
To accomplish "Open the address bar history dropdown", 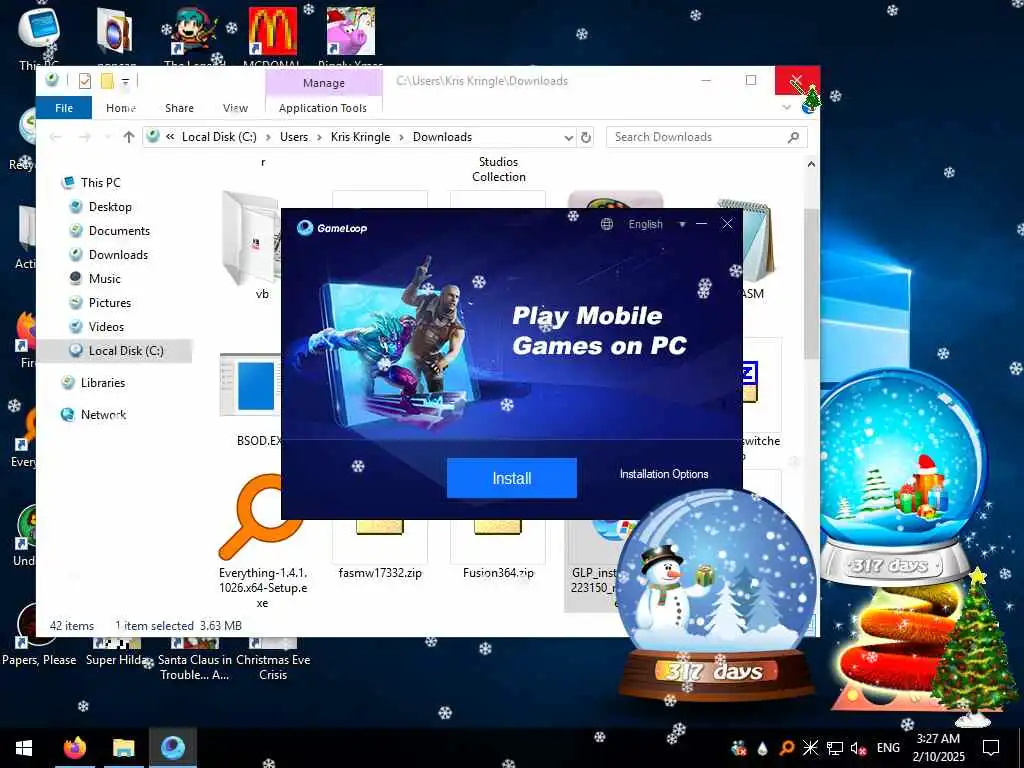I will click(569, 137).
